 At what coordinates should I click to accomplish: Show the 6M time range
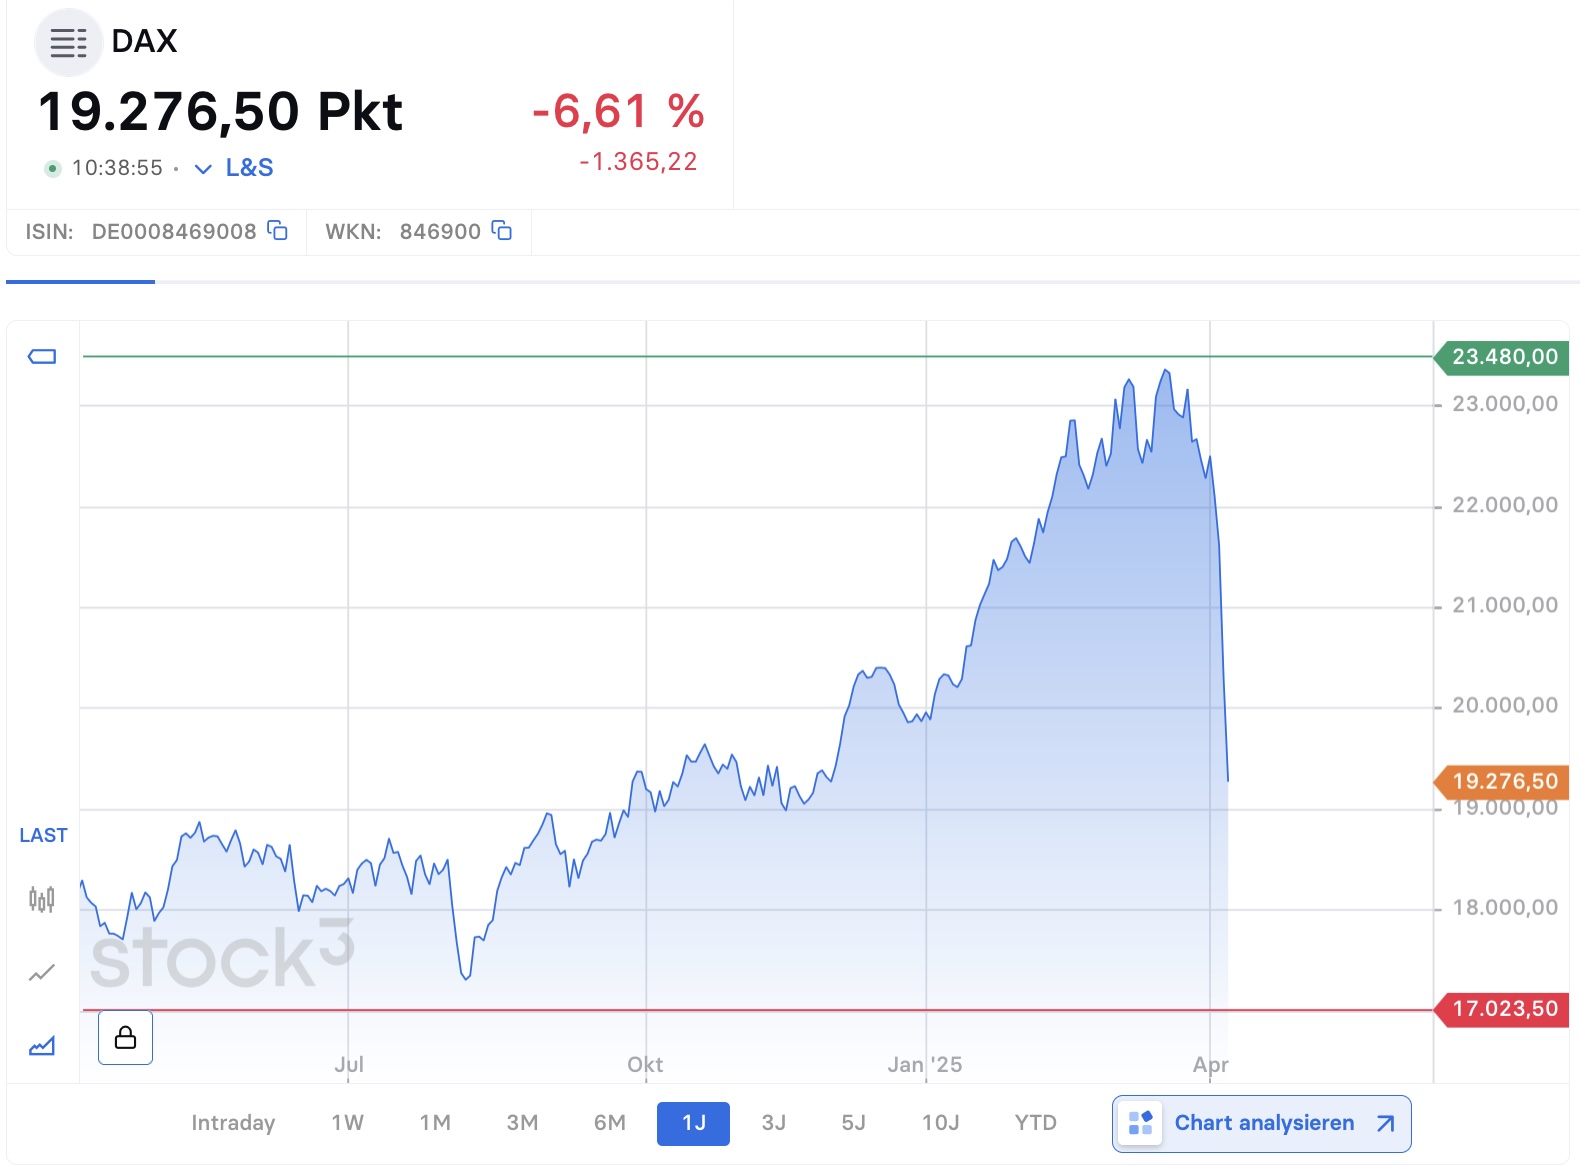coord(610,1123)
